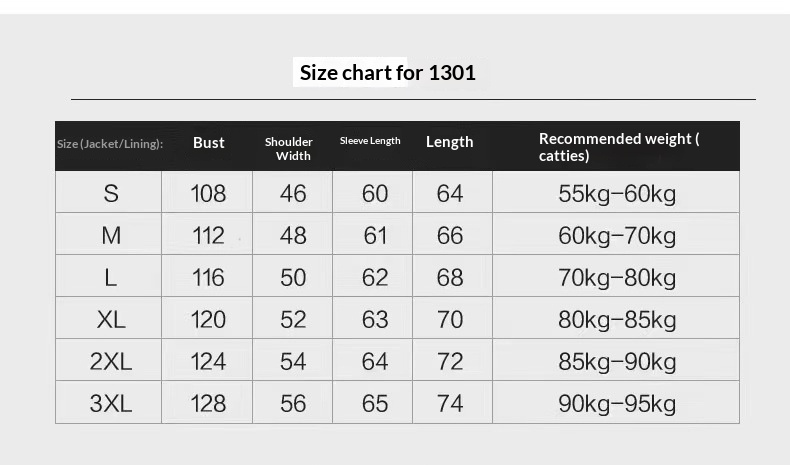Click the Size (Jacket/Lining) header cell

tap(110, 144)
